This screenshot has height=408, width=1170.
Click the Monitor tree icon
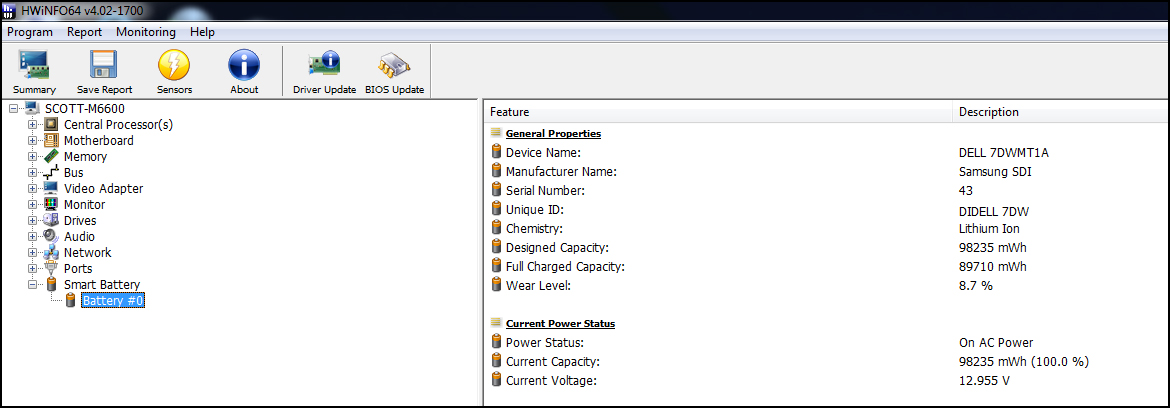tap(51, 204)
